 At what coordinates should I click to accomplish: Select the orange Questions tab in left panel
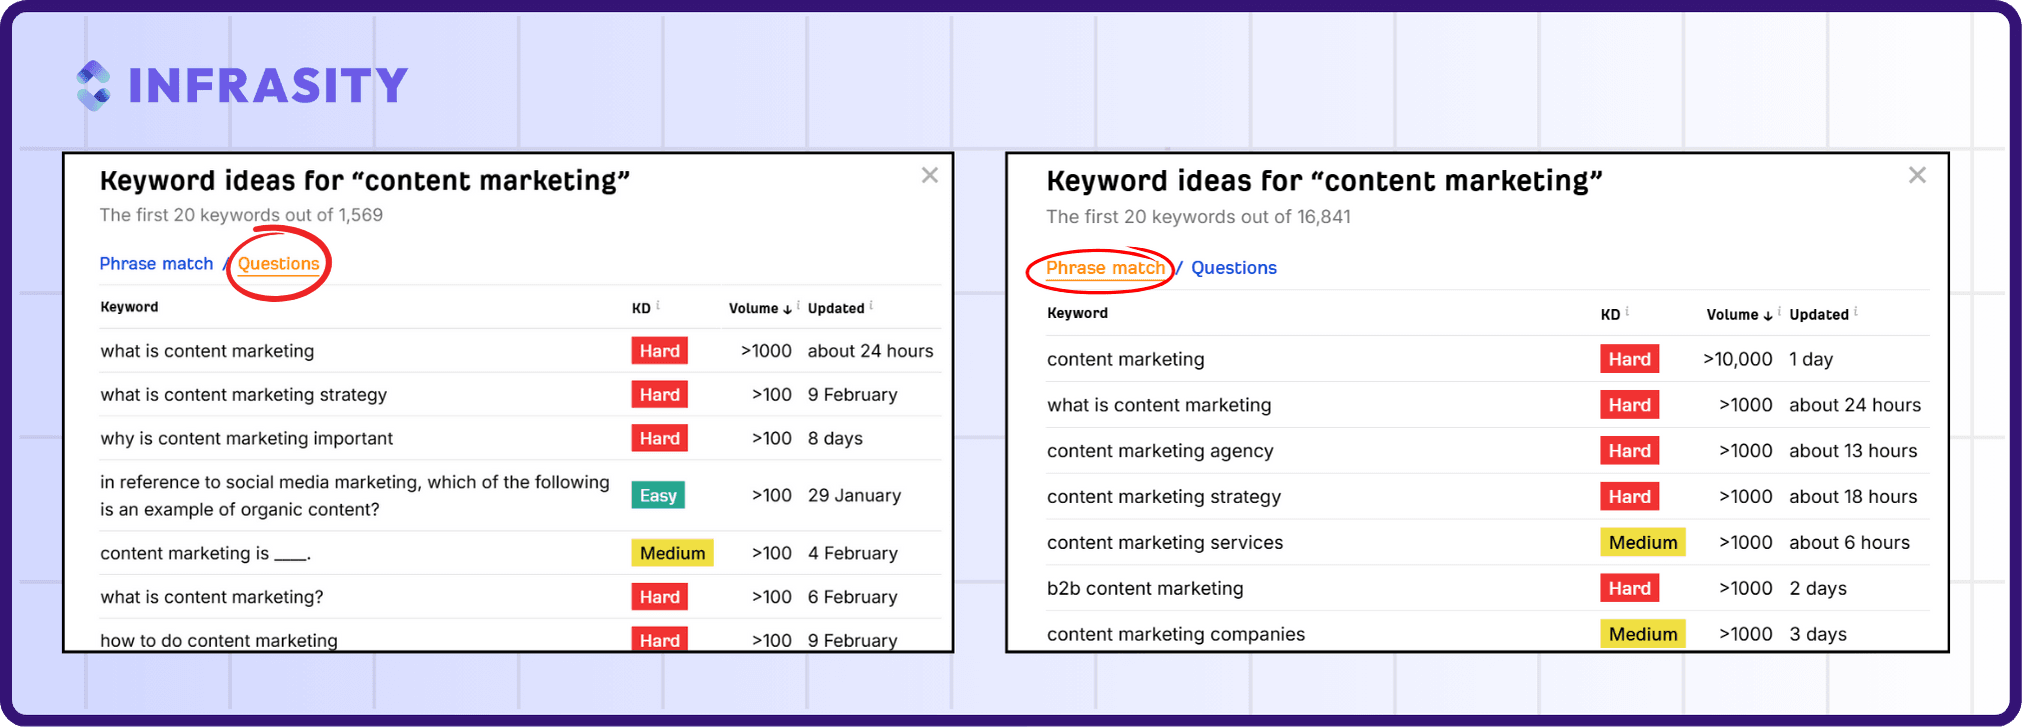(278, 264)
